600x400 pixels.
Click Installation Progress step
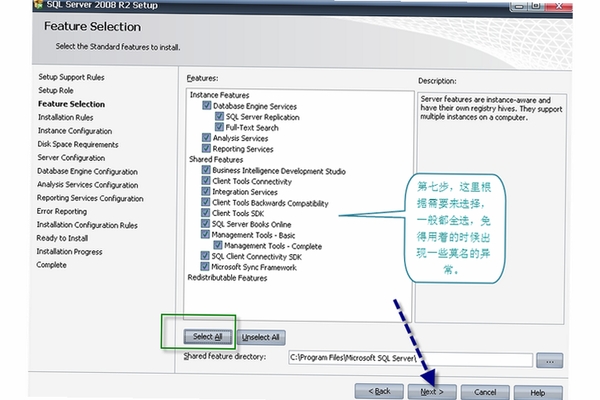point(69,251)
